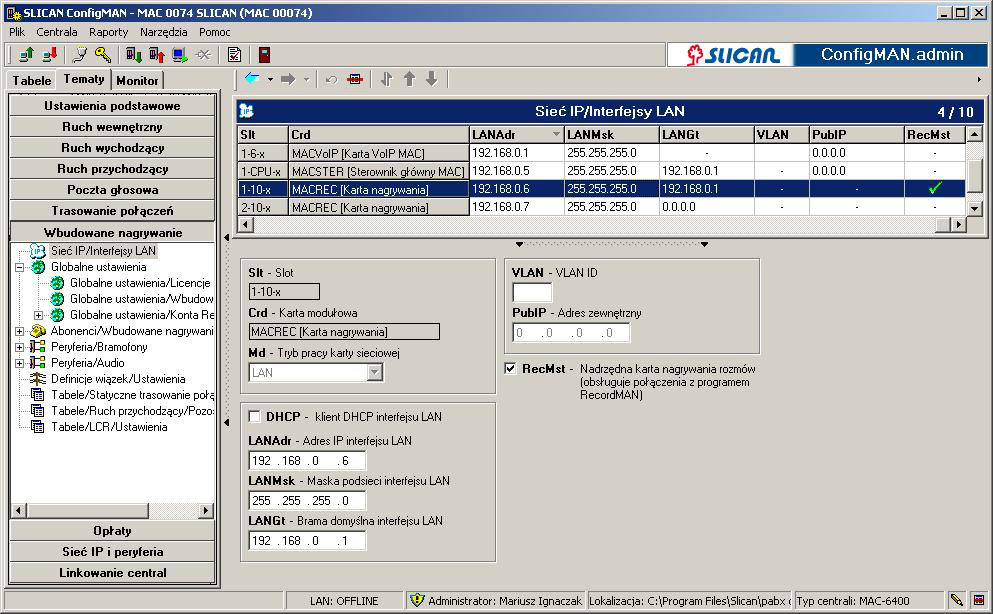Open the checklist document icon
The image size is (993, 614).
coord(234,55)
